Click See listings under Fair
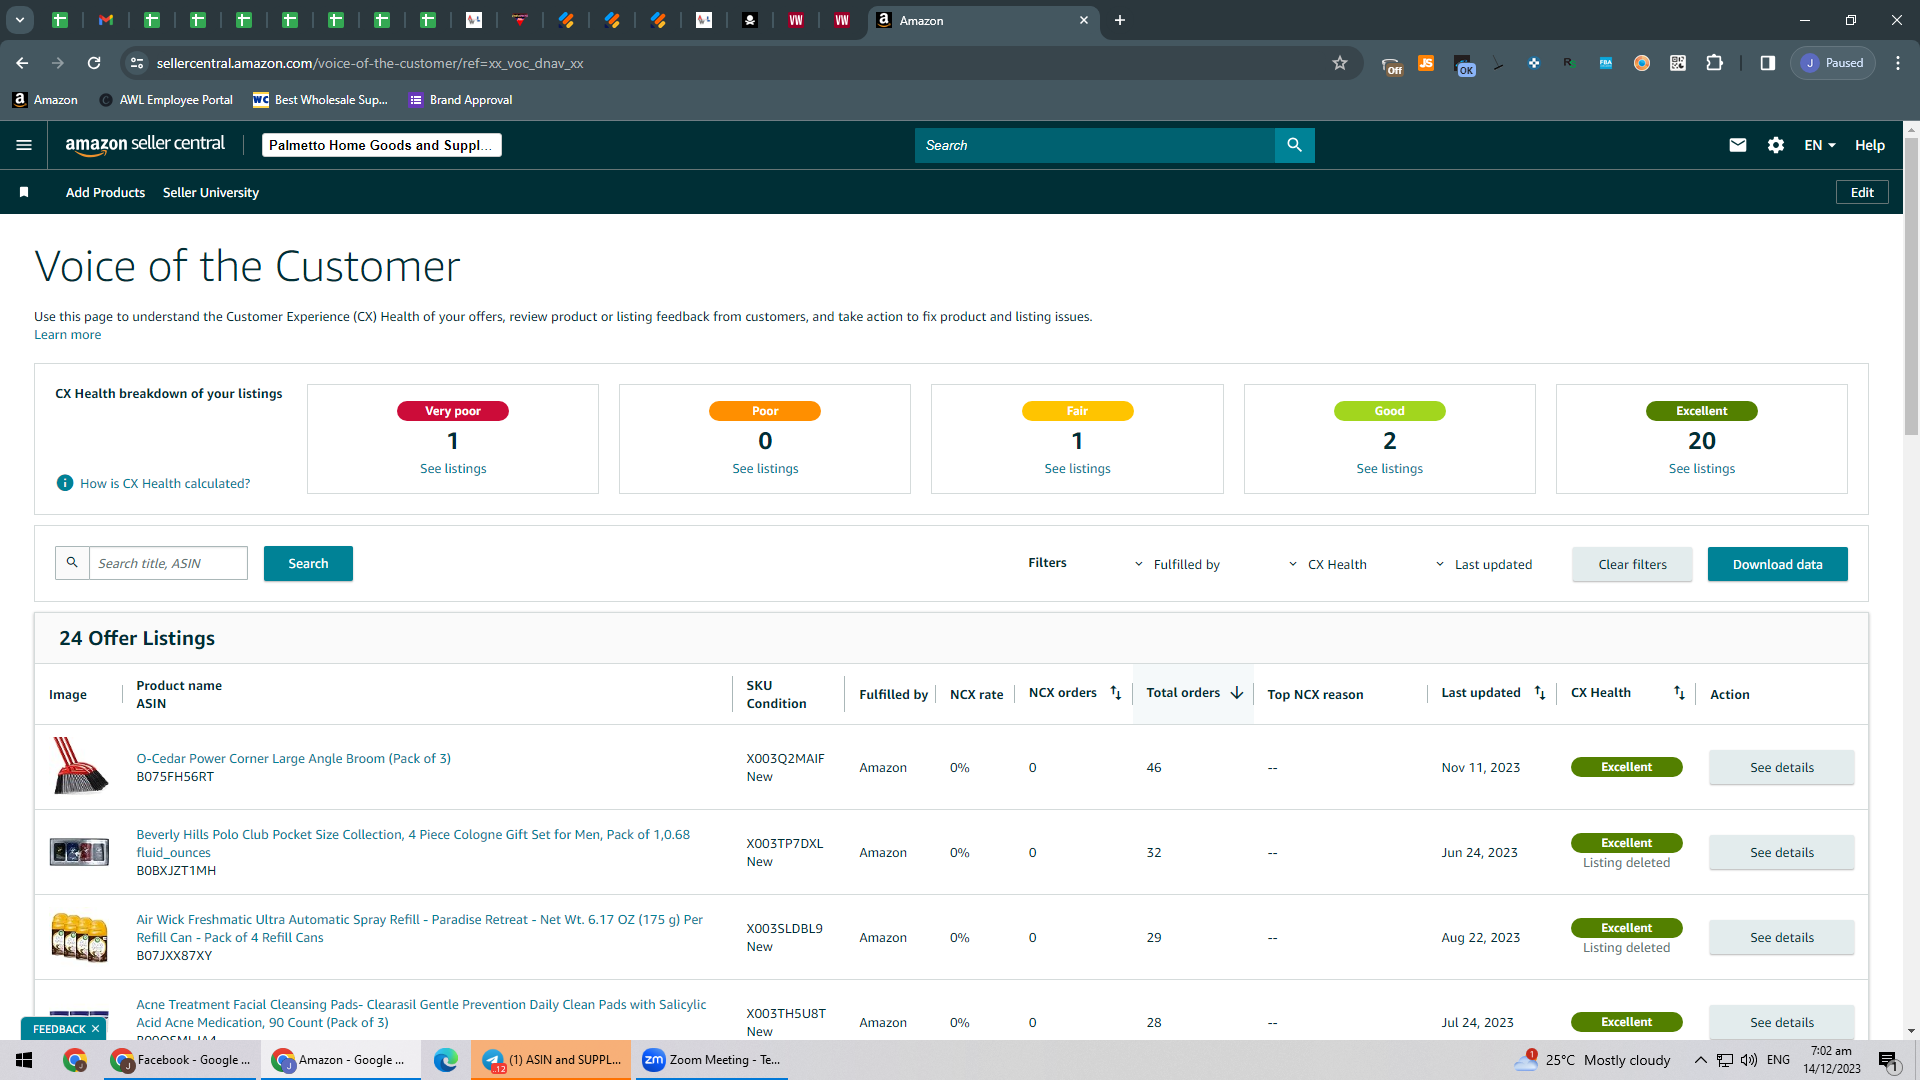 click(x=1077, y=468)
